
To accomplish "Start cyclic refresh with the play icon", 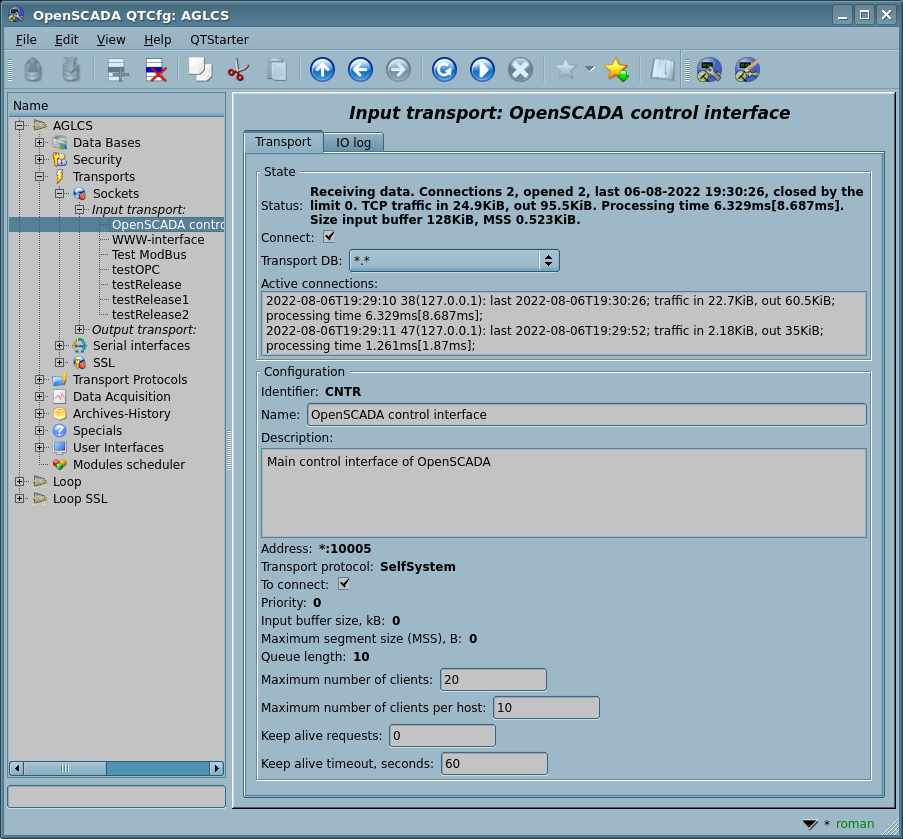I will 483,70.
